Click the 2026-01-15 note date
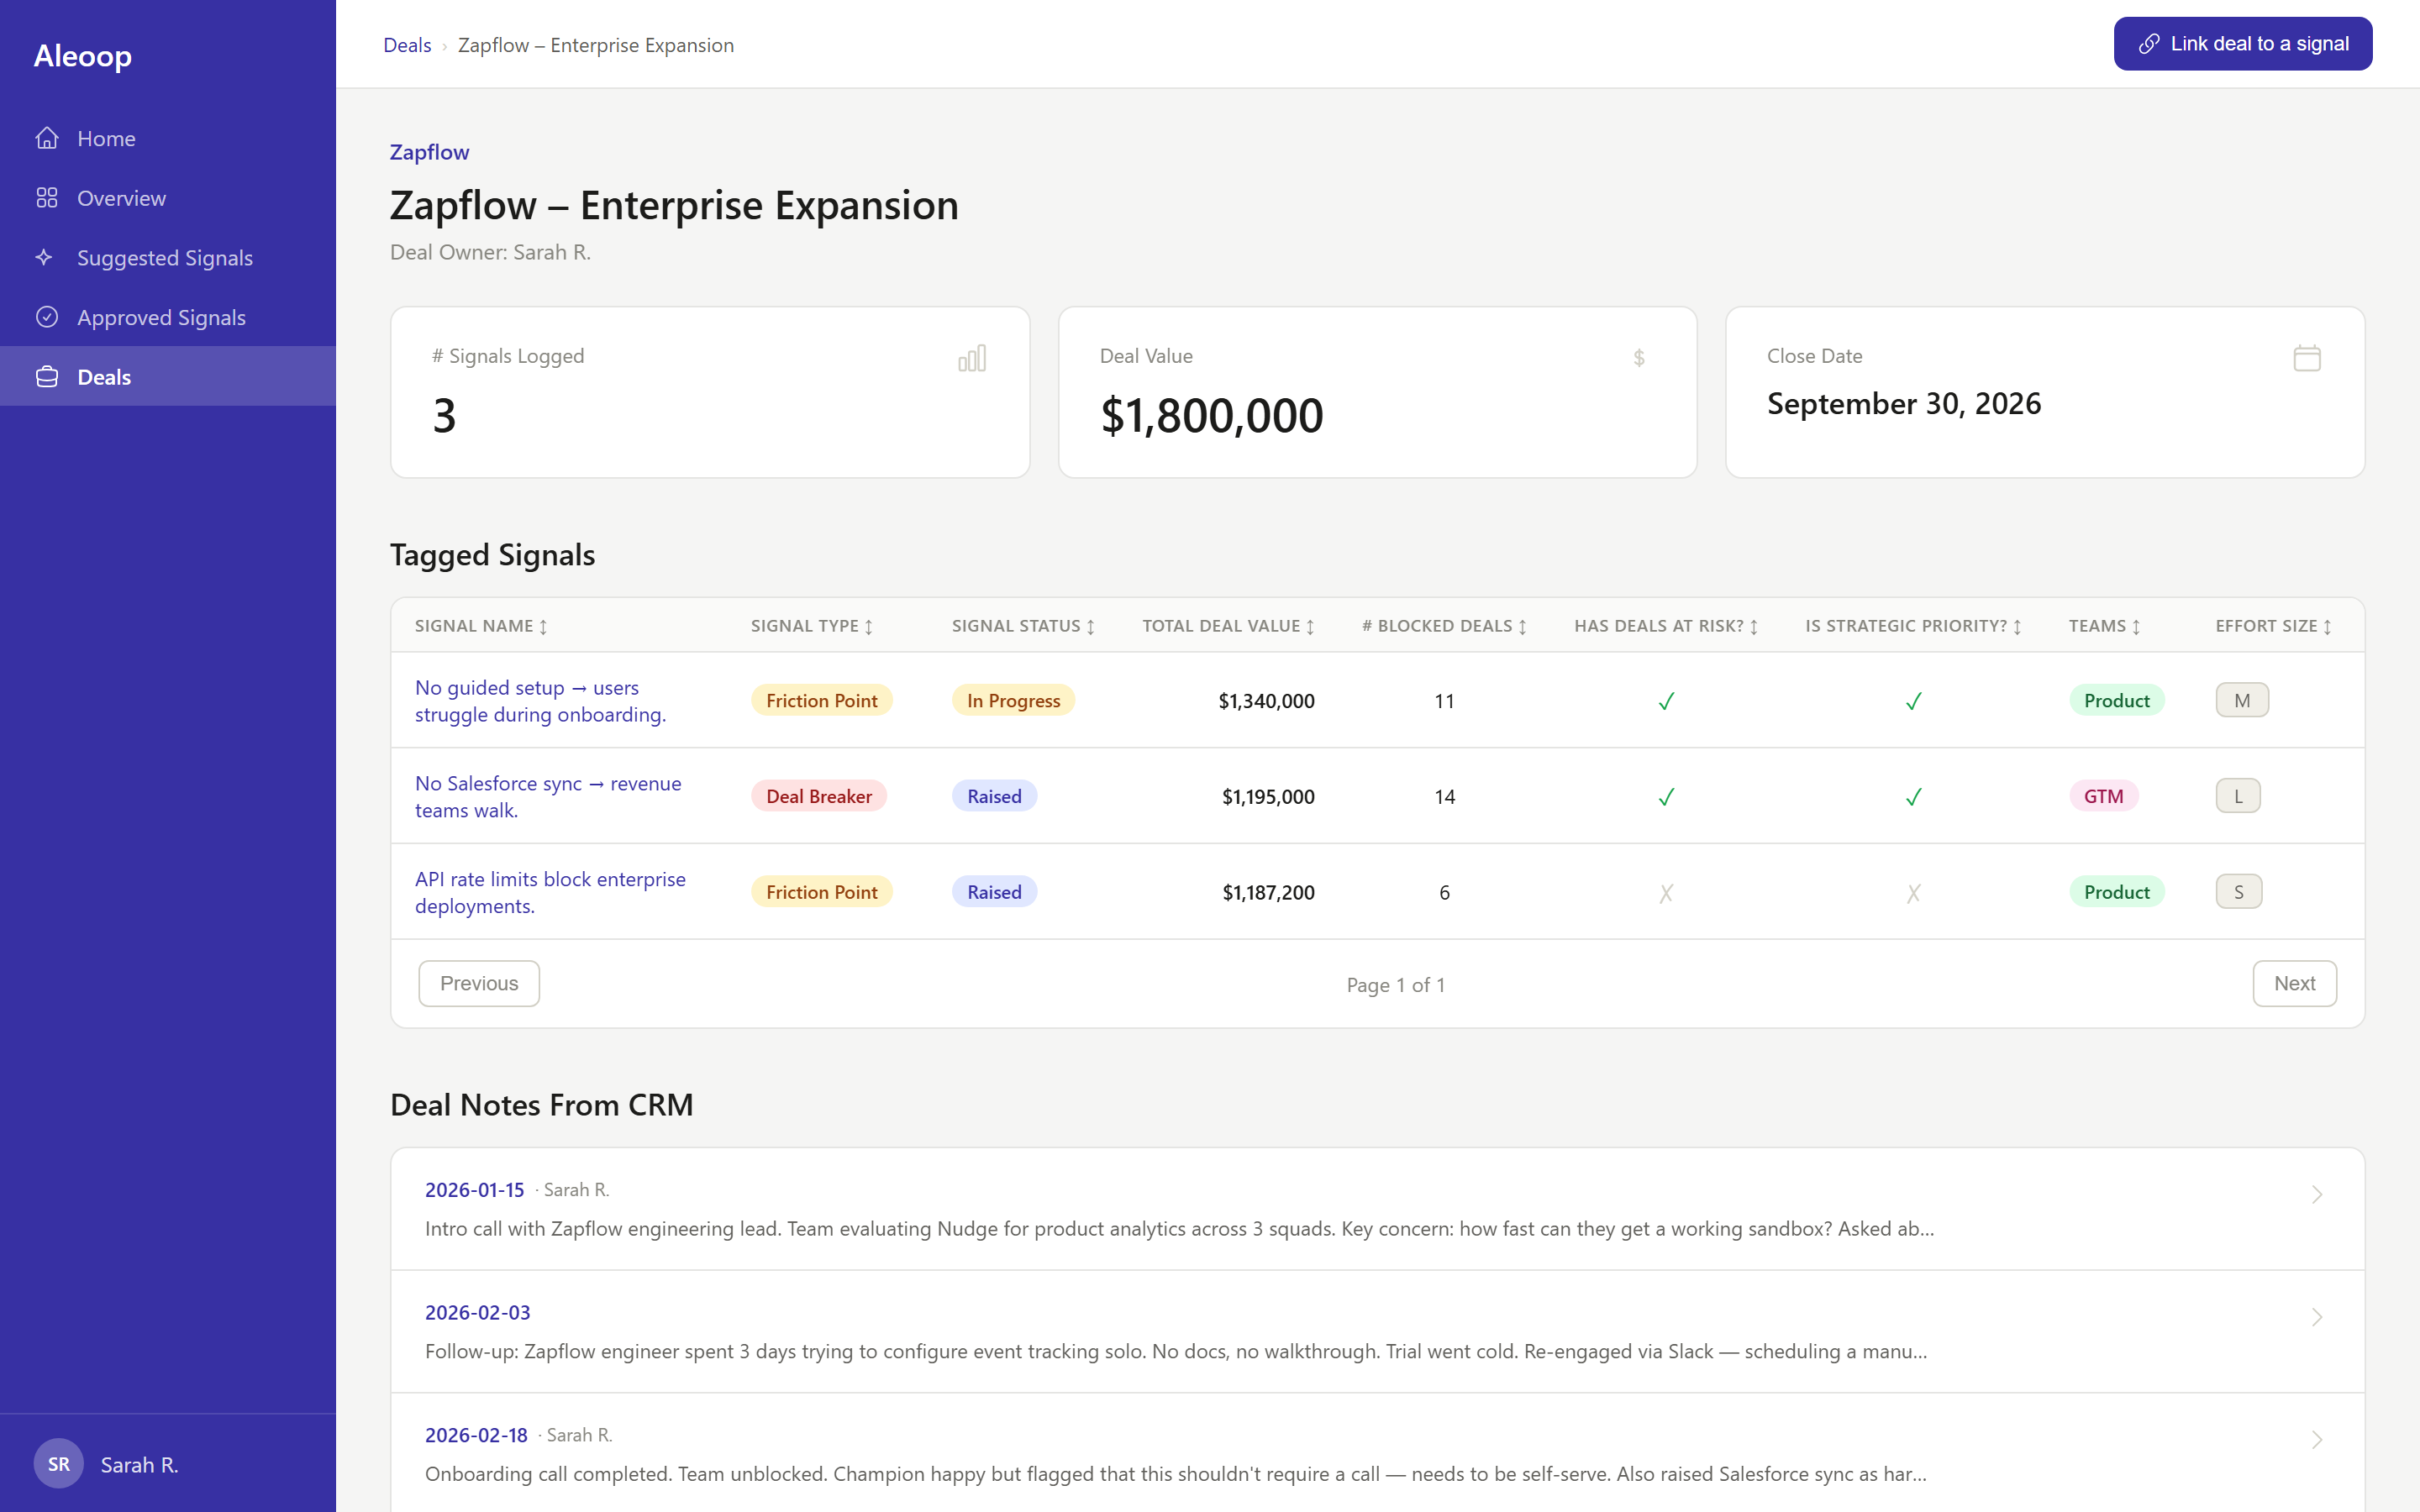Image resolution: width=2420 pixels, height=1512 pixels. [x=474, y=1190]
